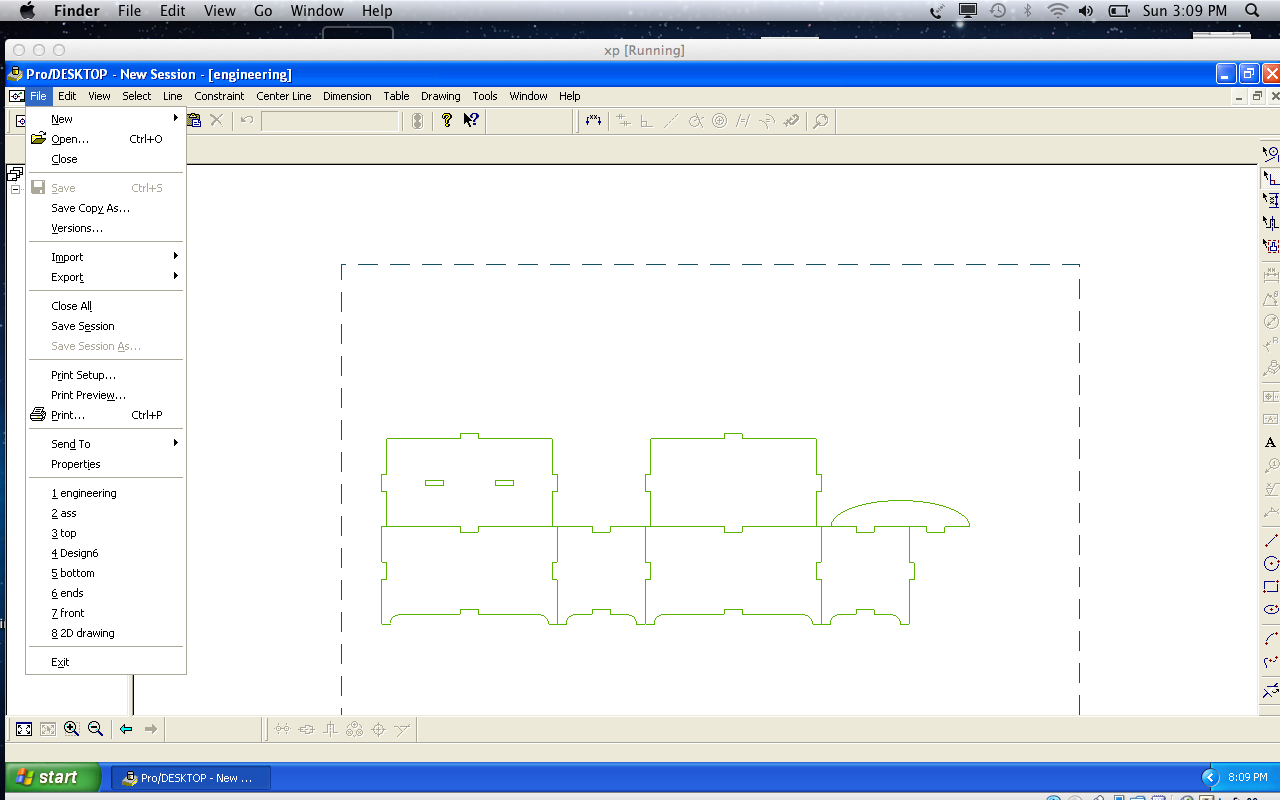The width and height of the screenshot is (1280, 800).
Task: Click the Windows start button
Action: pyautogui.click(x=53, y=777)
